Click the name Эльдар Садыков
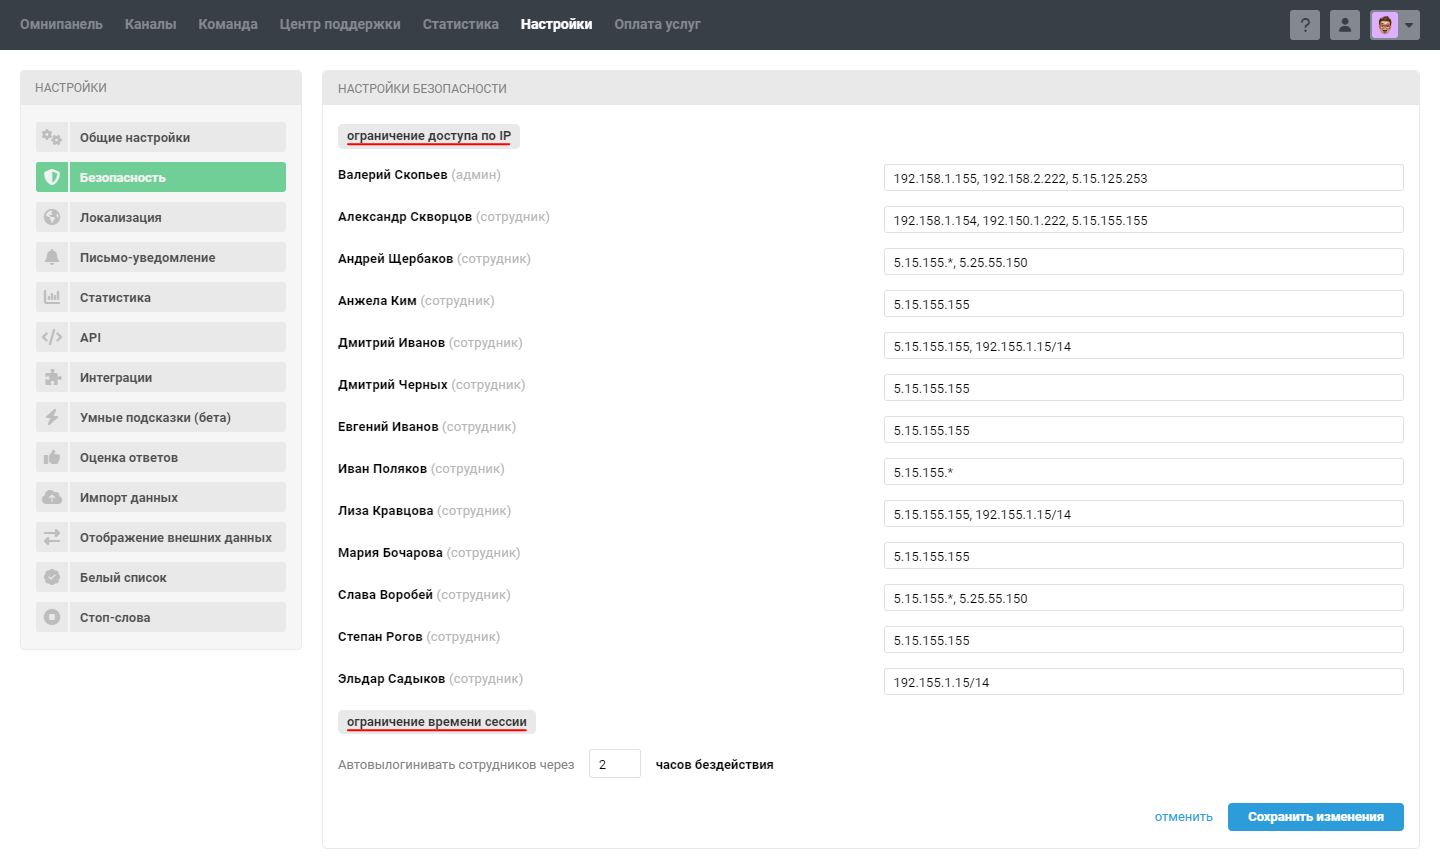Viewport: 1440px width, 864px height. click(391, 679)
